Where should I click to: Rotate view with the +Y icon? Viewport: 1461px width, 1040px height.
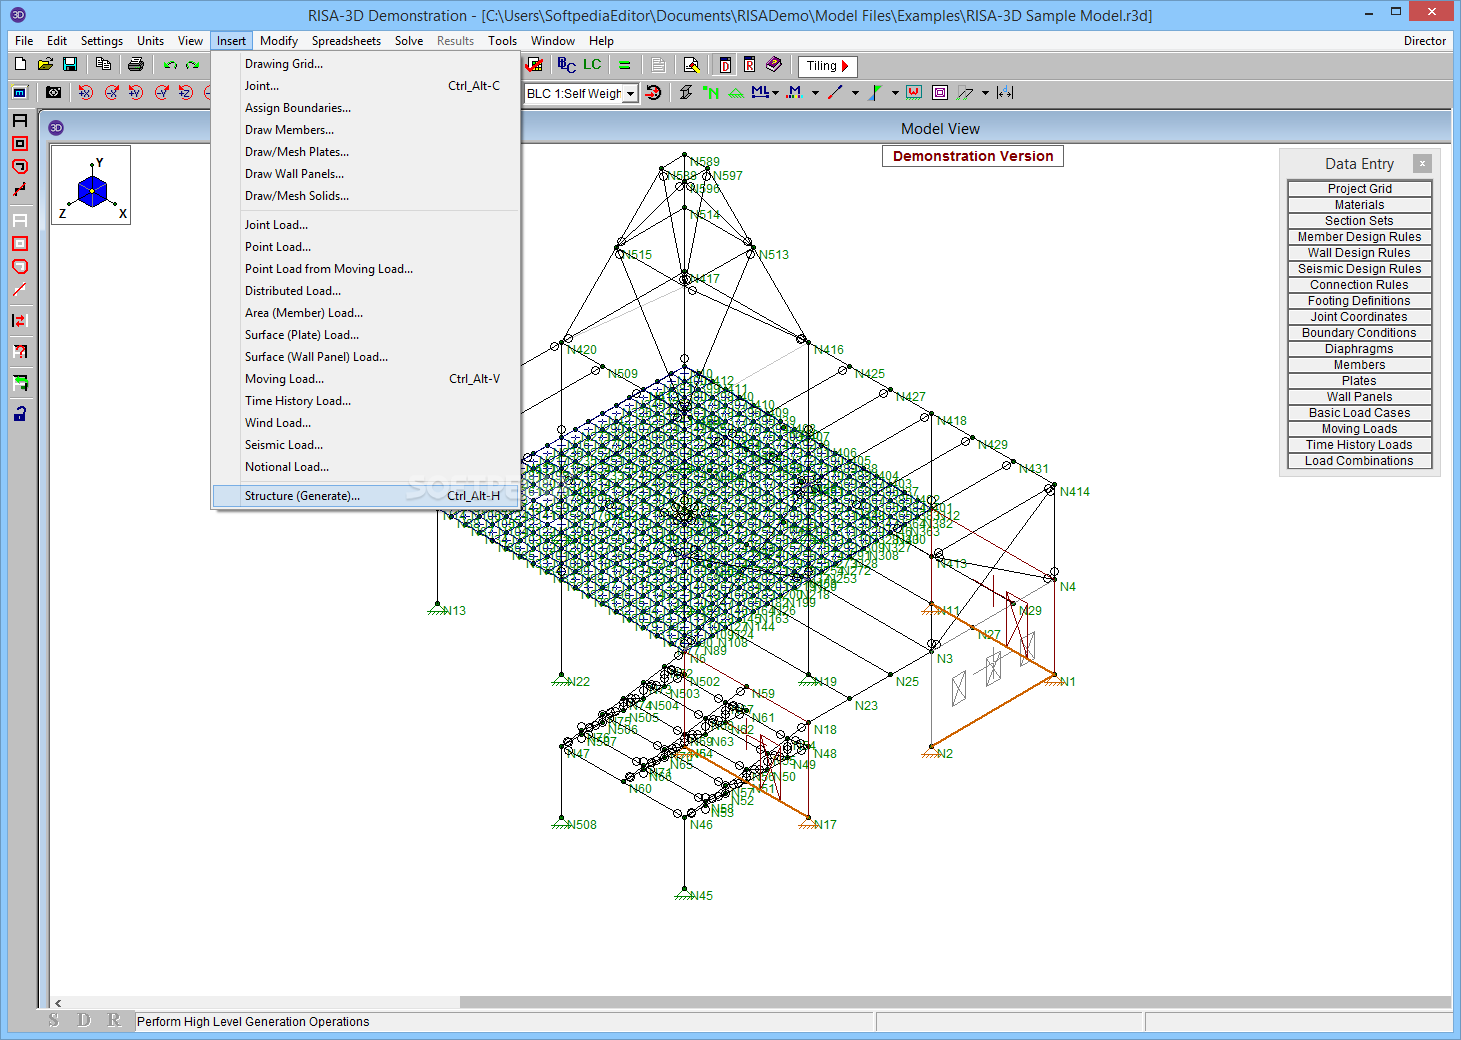pyautogui.click(x=136, y=92)
